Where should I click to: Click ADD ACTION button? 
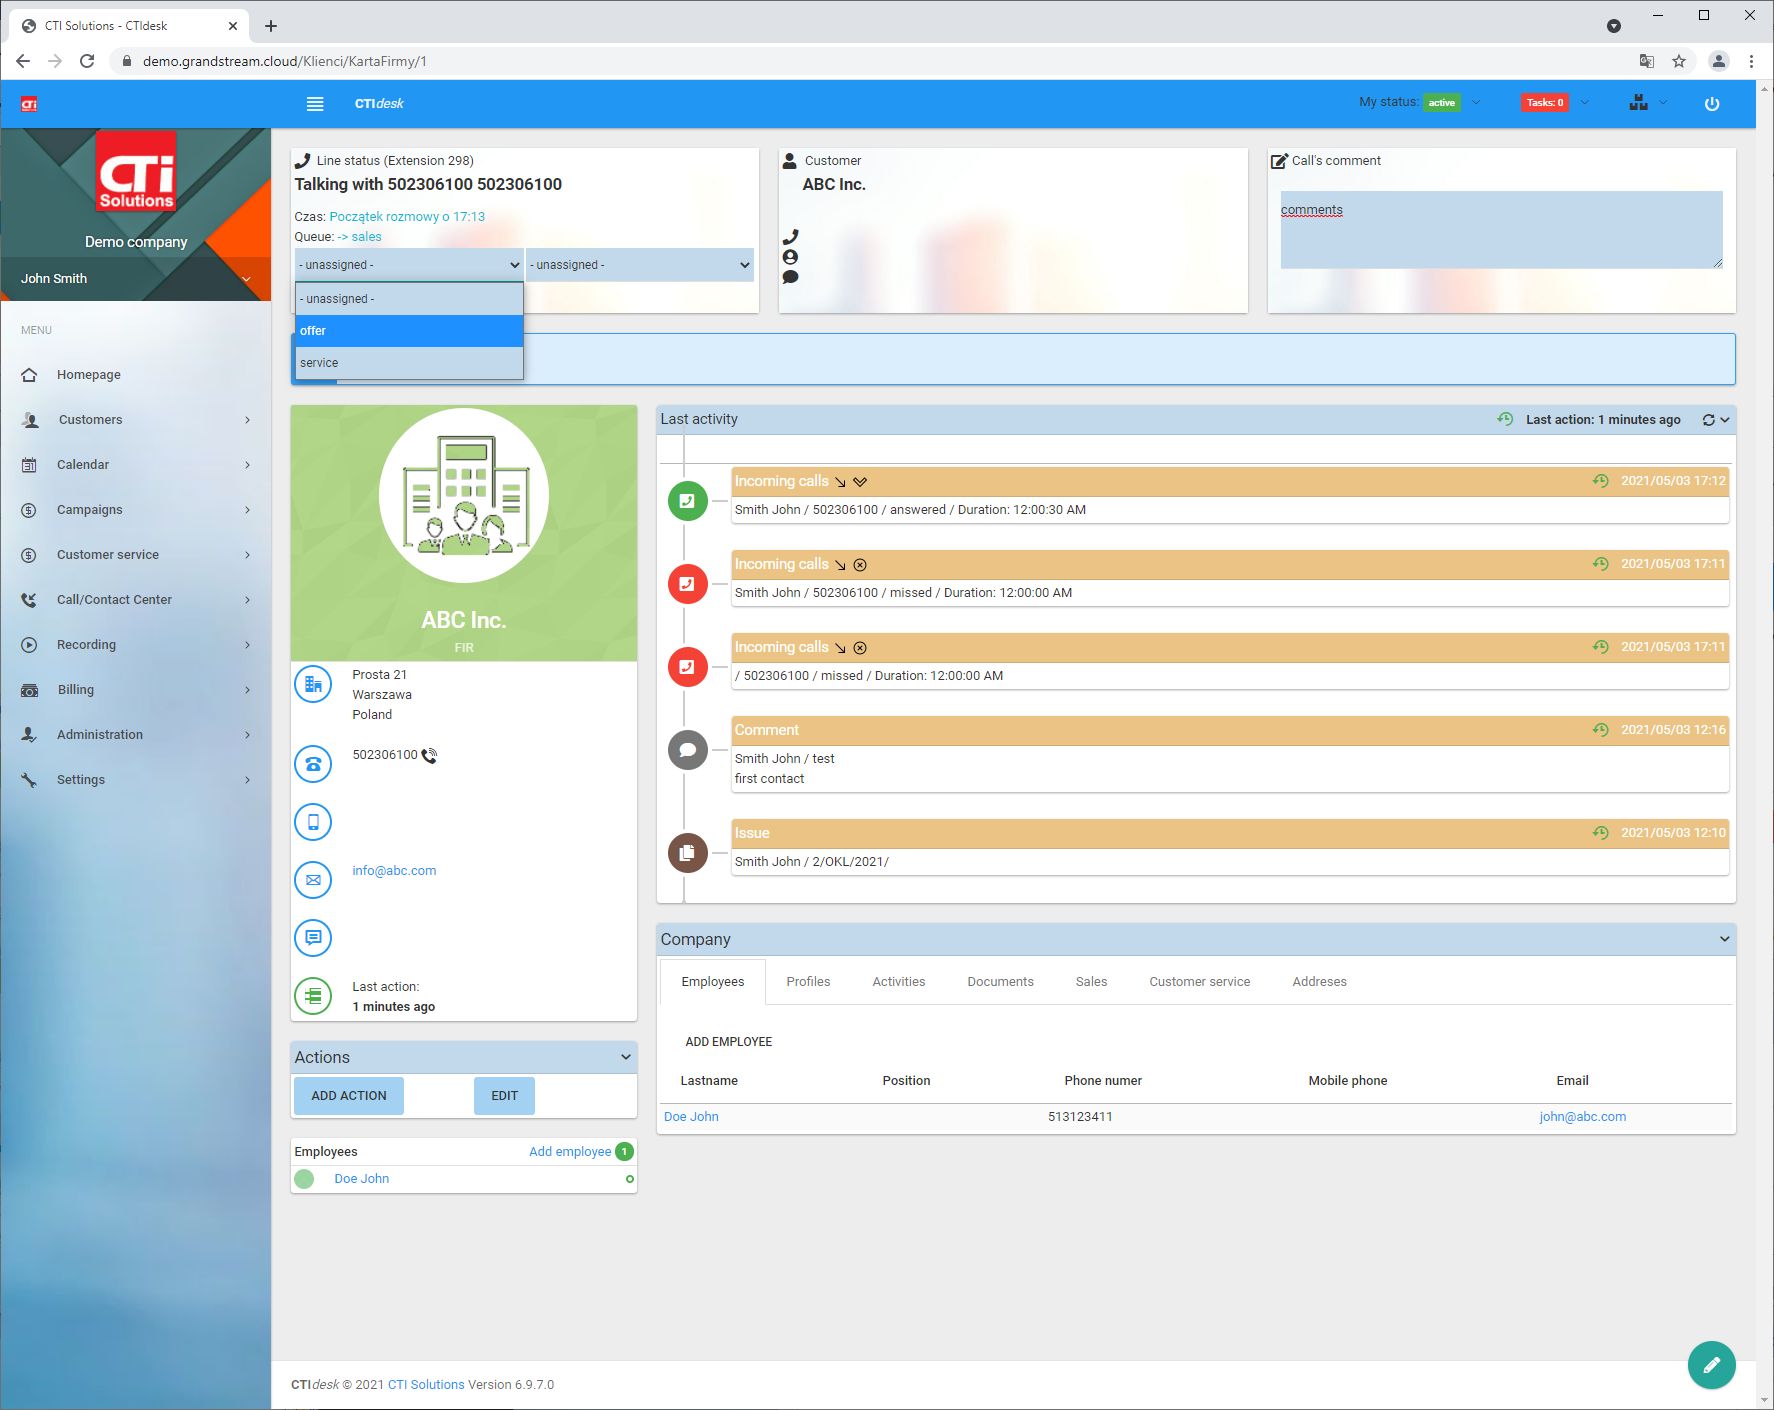(348, 1096)
